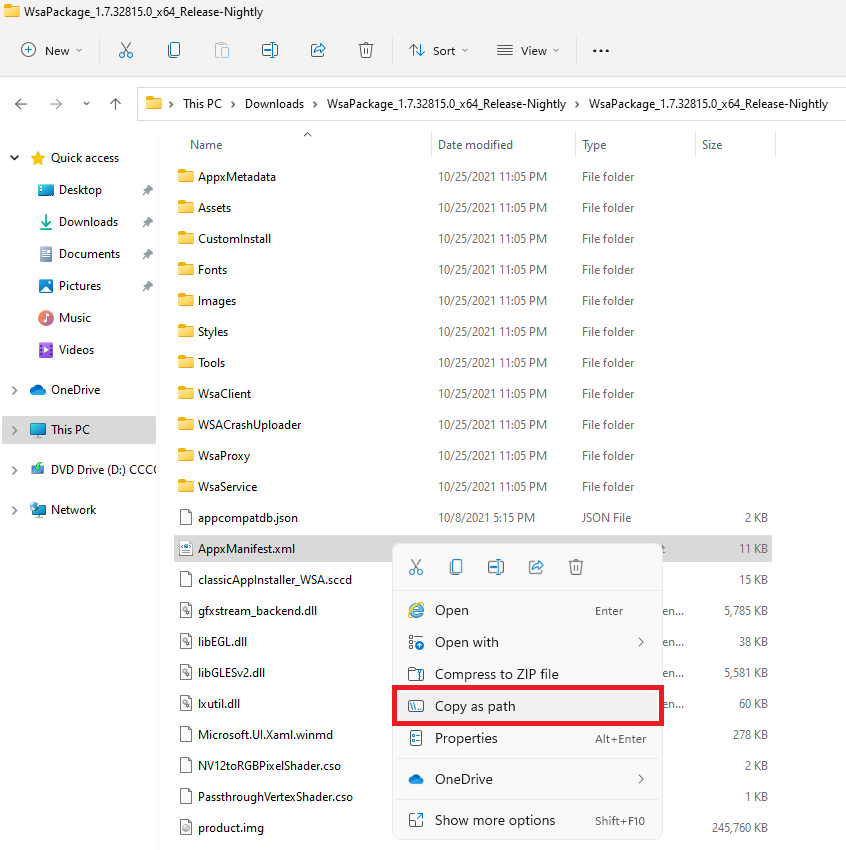The width and height of the screenshot is (846, 850).
Task: Select the Fonts folder
Action: point(212,269)
